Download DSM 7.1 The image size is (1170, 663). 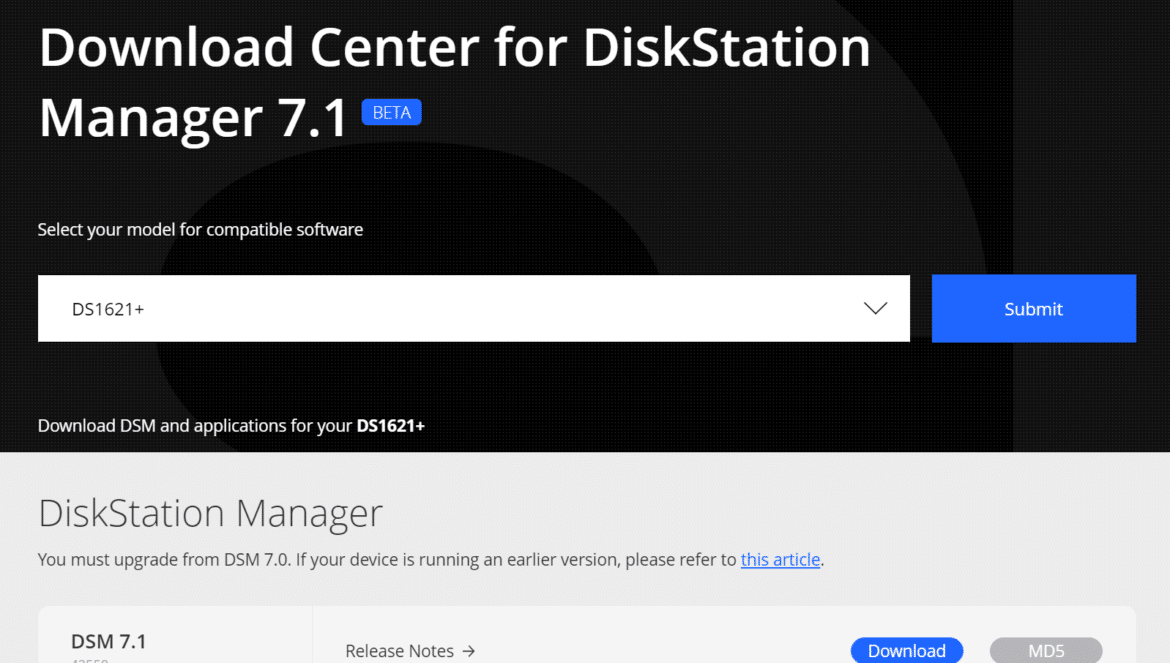pos(907,650)
